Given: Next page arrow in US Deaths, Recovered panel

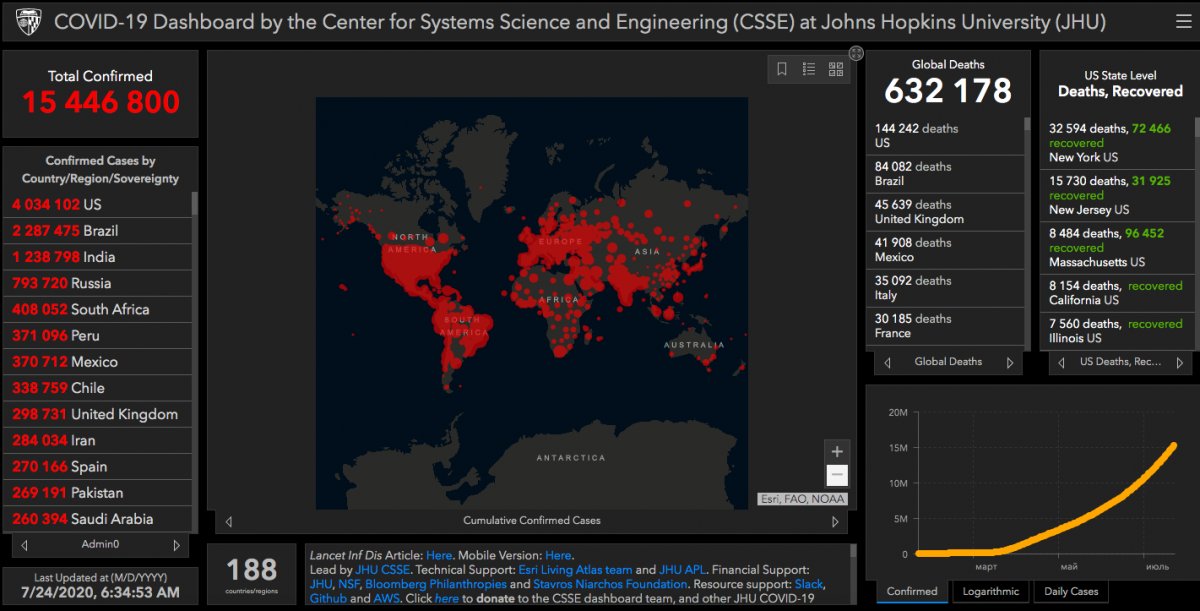Looking at the screenshot, I should 1181,362.
